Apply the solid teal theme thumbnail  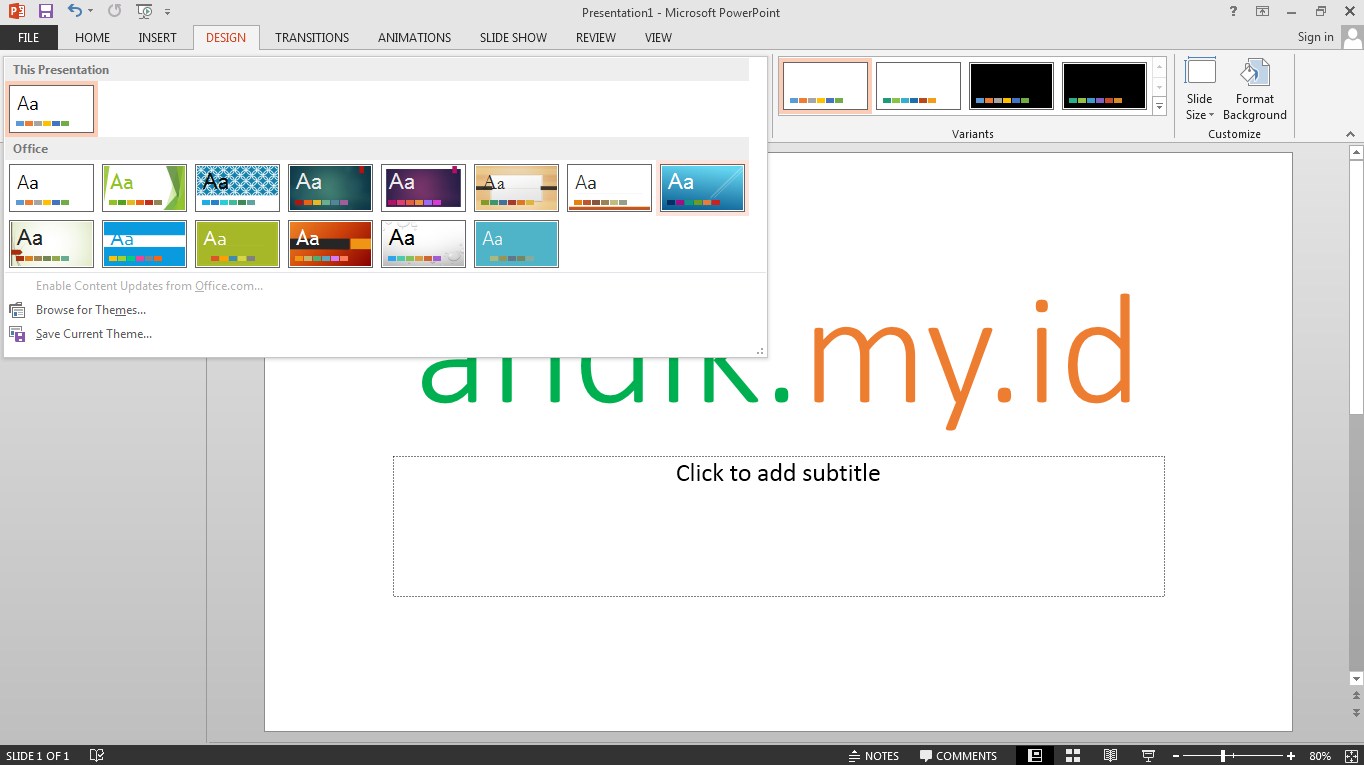click(516, 244)
